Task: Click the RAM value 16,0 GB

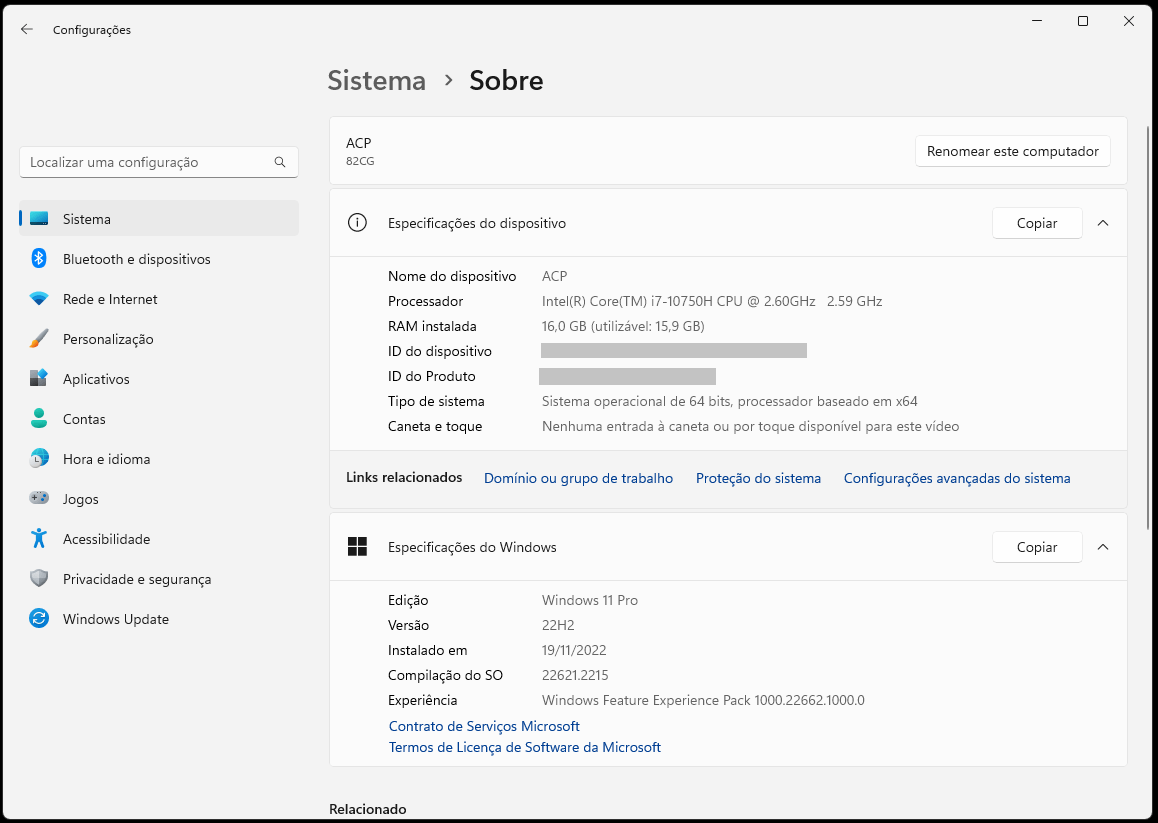Action: (x=623, y=327)
